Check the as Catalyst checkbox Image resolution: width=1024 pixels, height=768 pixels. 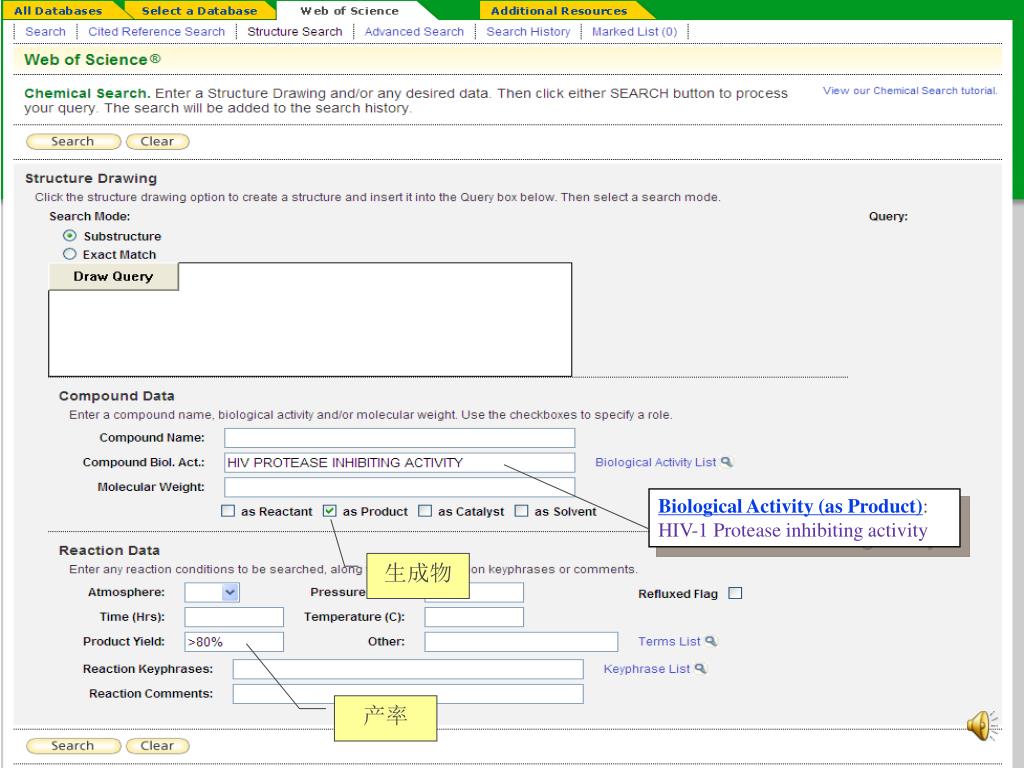pyautogui.click(x=425, y=511)
